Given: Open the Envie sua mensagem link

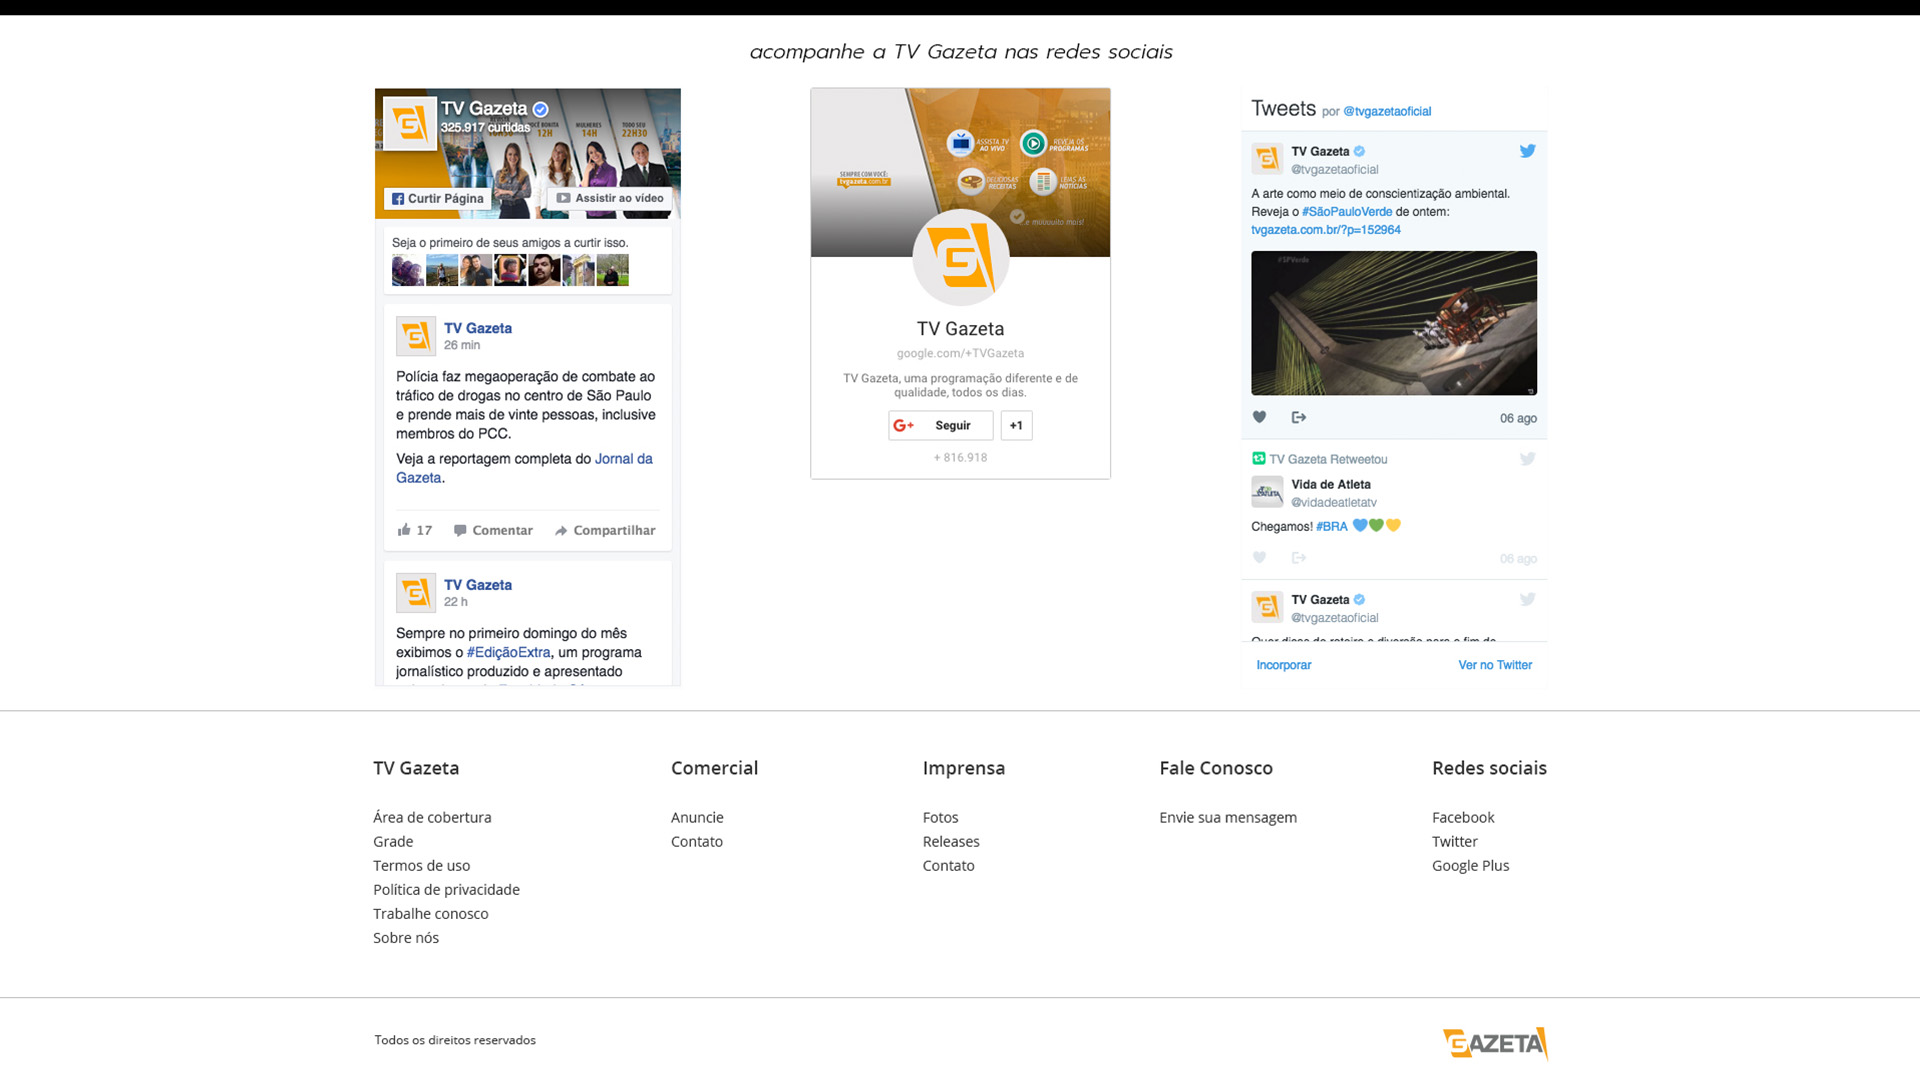Looking at the screenshot, I should [x=1228, y=817].
